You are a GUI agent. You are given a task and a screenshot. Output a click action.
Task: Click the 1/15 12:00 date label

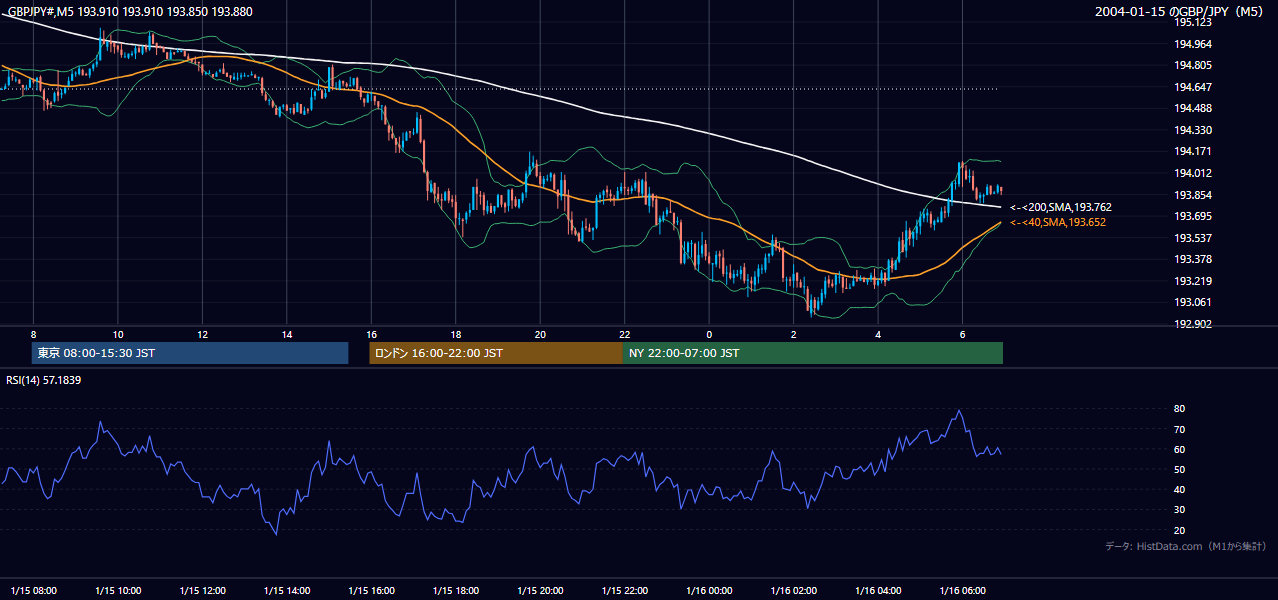(203, 590)
